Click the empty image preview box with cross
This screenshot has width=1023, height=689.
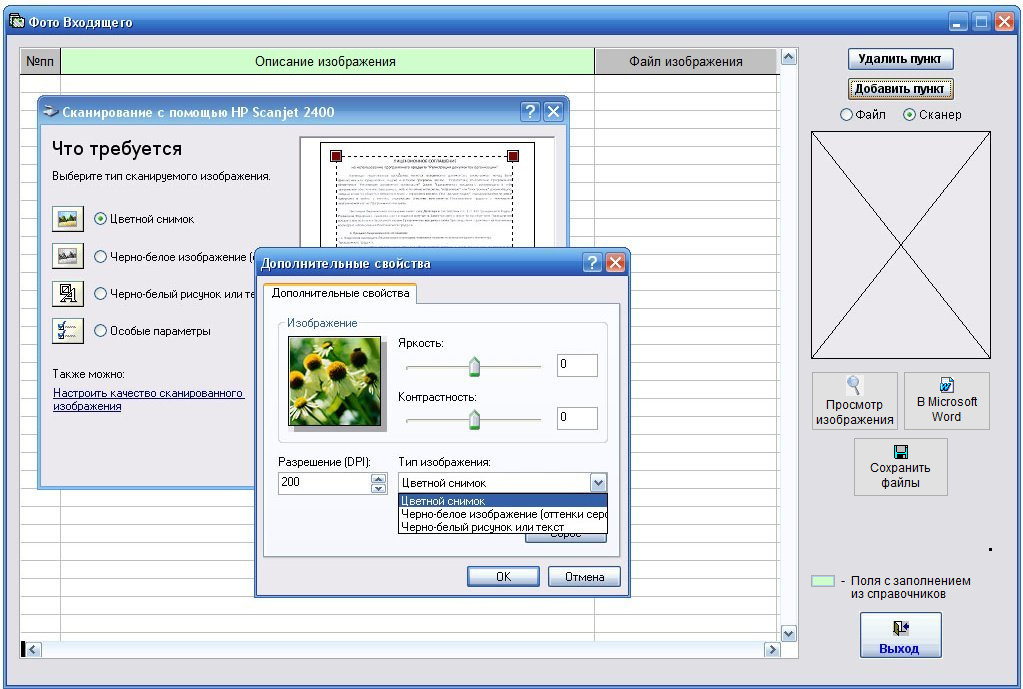900,245
